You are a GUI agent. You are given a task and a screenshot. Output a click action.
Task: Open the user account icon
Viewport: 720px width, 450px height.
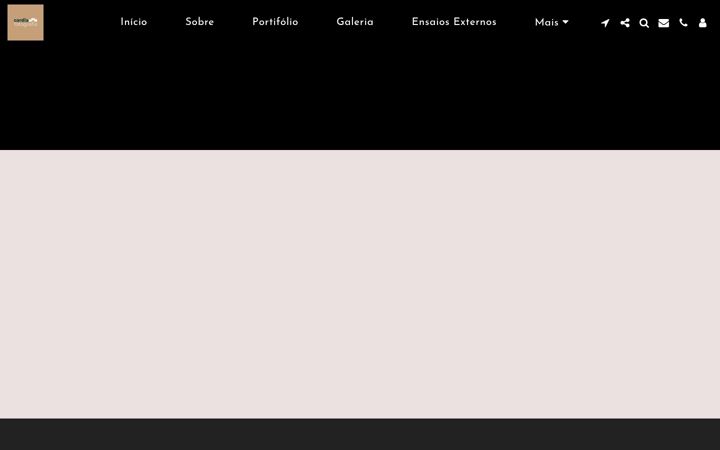(703, 23)
